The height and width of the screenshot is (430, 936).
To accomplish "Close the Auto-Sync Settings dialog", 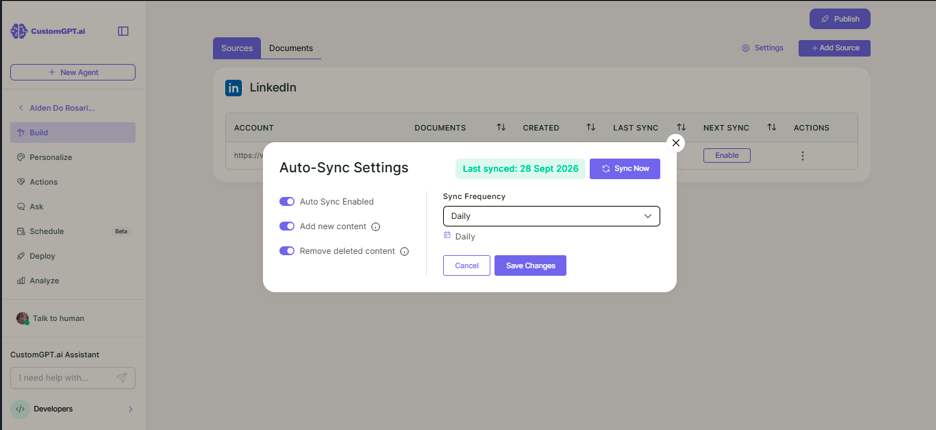I will (x=676, y=143).
